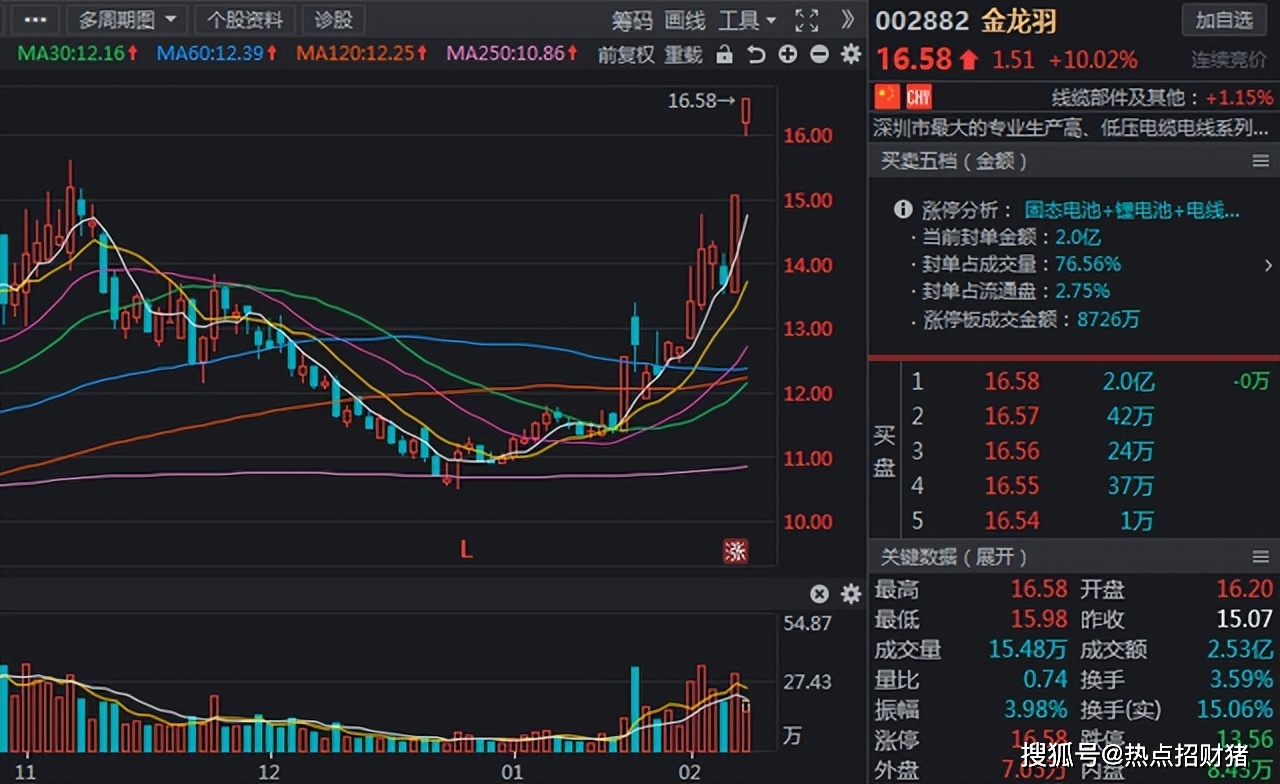Image resolution: width=1280 pixels, height=784 pixels.
Task: Click the MA60:12.39 indicator label
Action: pyautogui.click(x=217, y=53)
